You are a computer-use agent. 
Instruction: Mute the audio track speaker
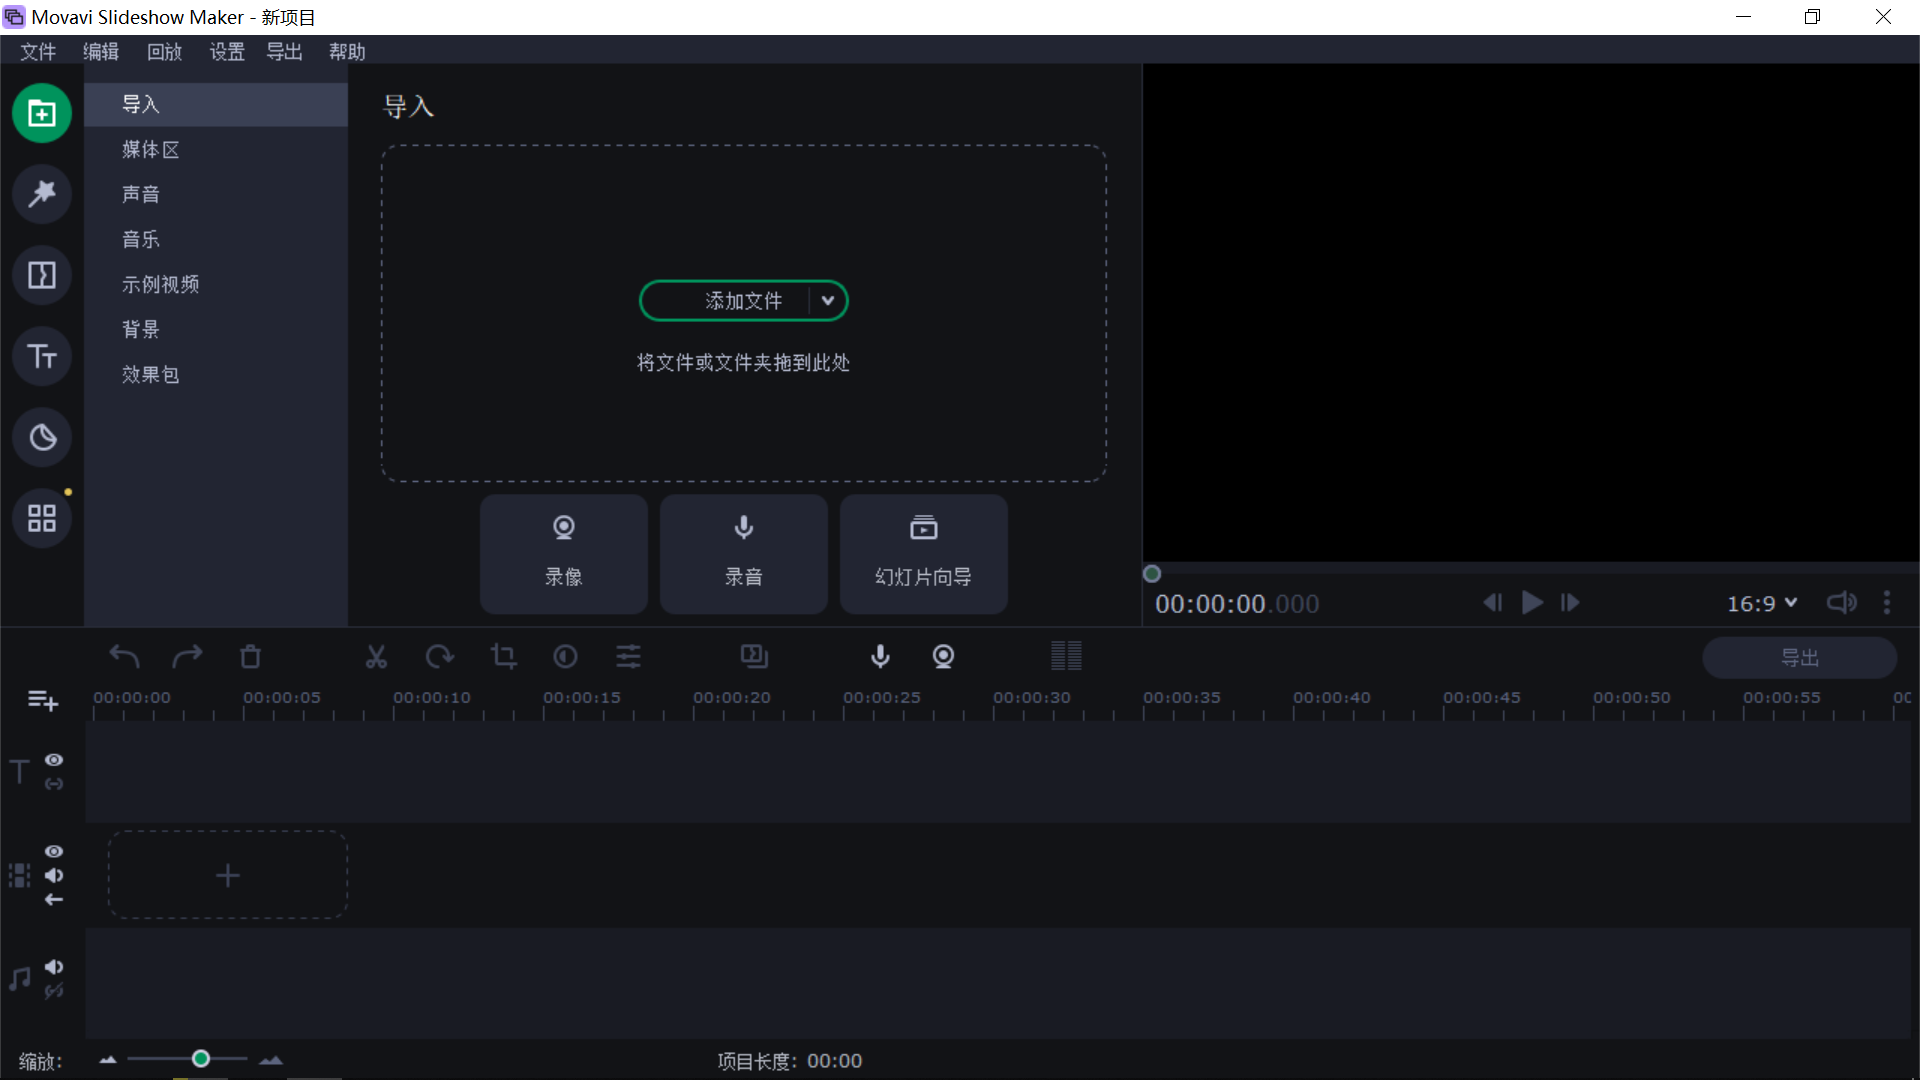(x=54, y=967)
